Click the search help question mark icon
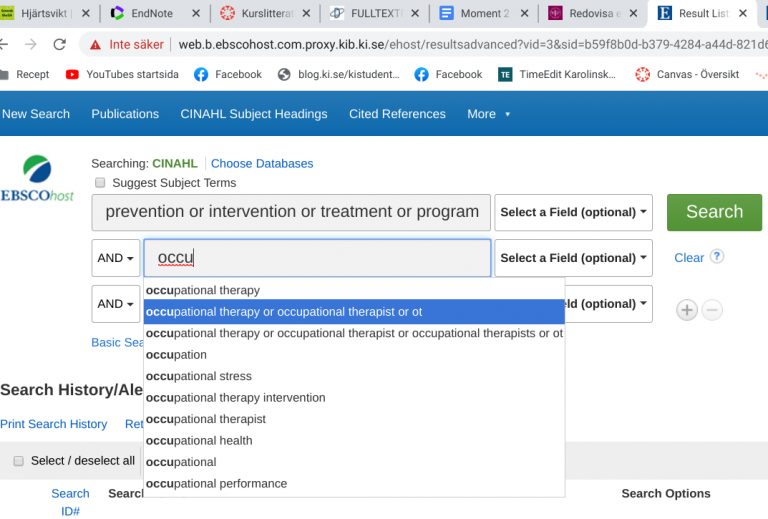 click(x=716, y=257)
